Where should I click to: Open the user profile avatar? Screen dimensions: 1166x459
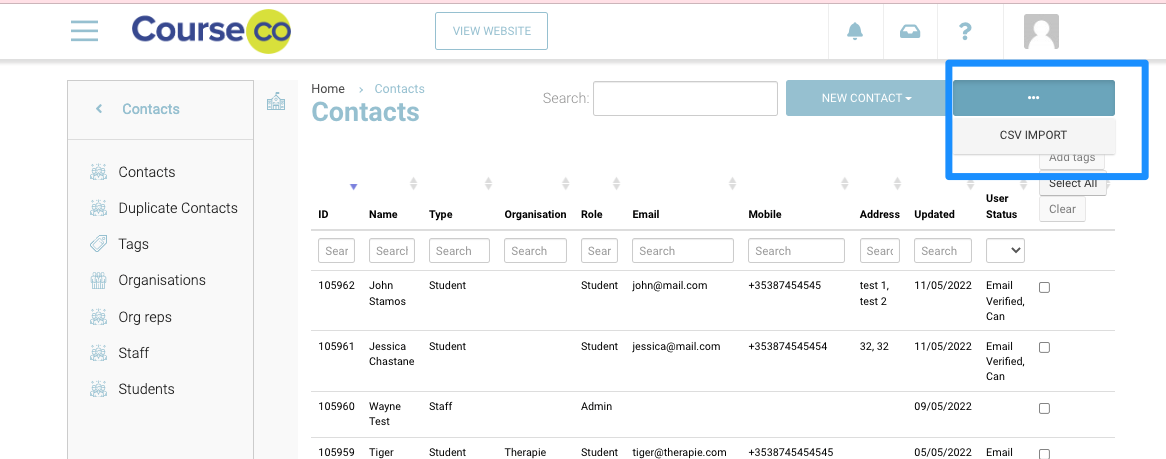tap(1041, 31)
